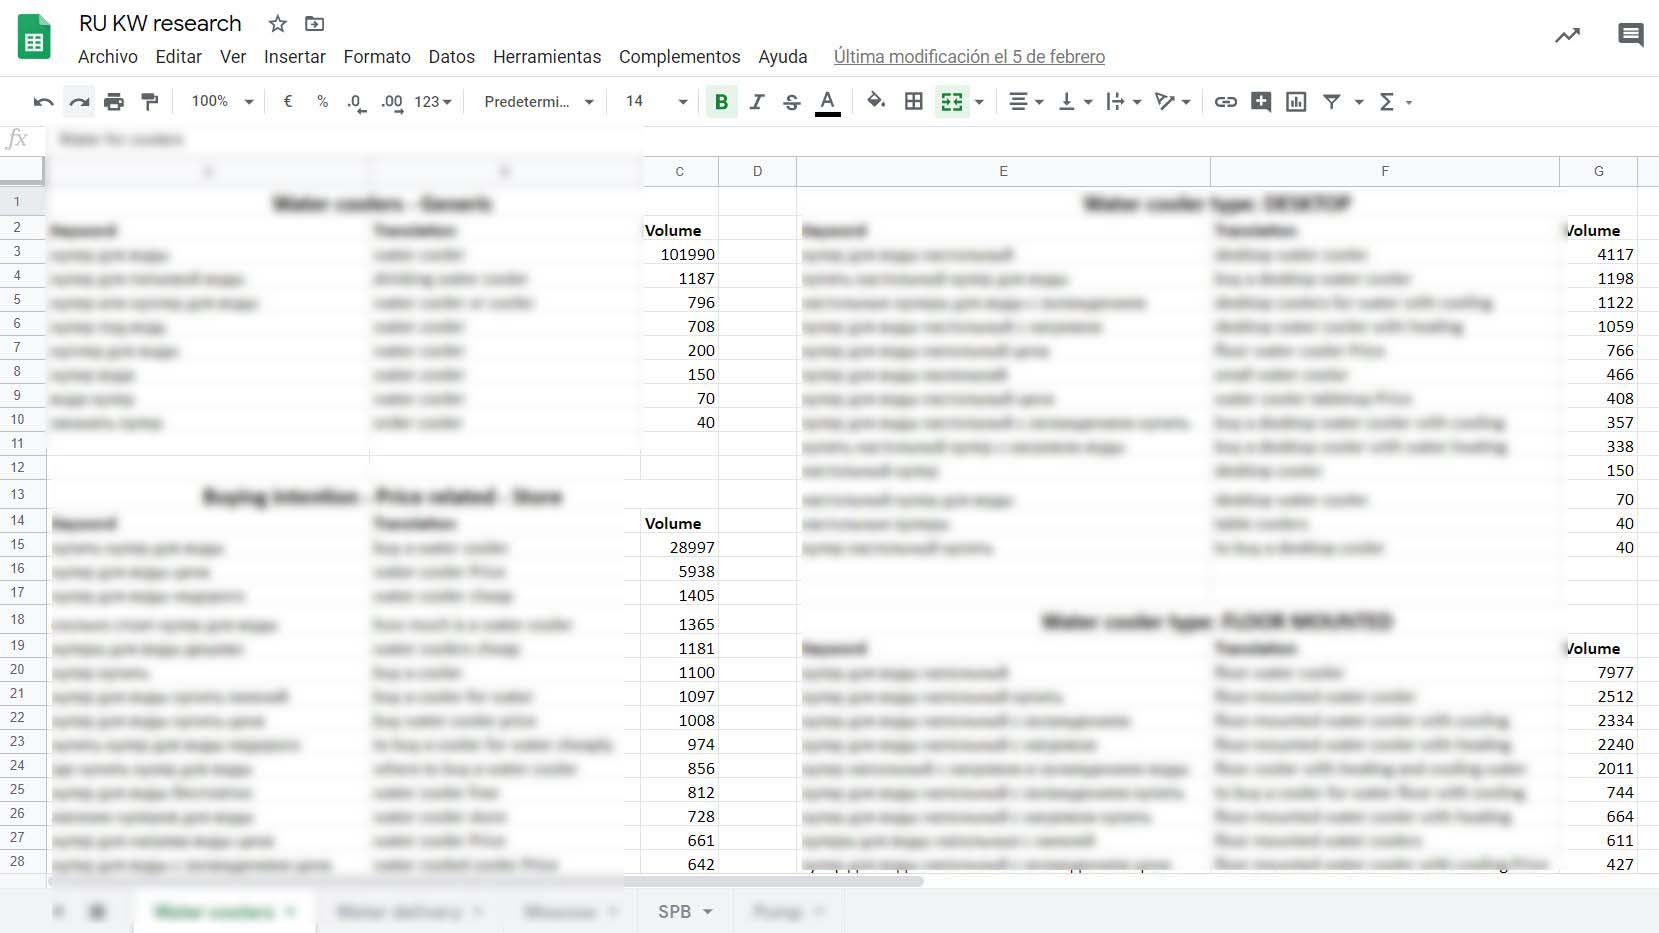The image size is (1659, 933).
Task: Move document with folder icon
Action: [315, 23]
